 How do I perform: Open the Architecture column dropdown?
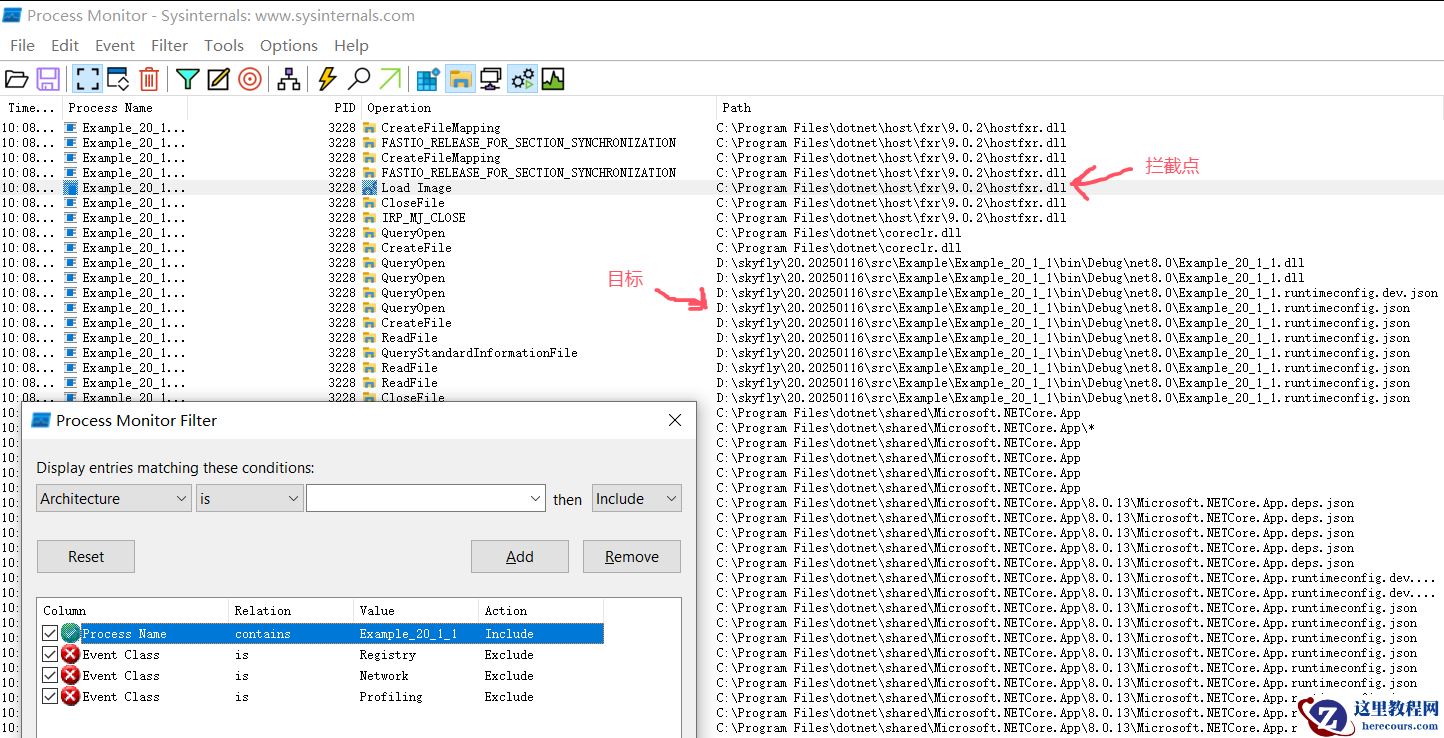[114, 498]
